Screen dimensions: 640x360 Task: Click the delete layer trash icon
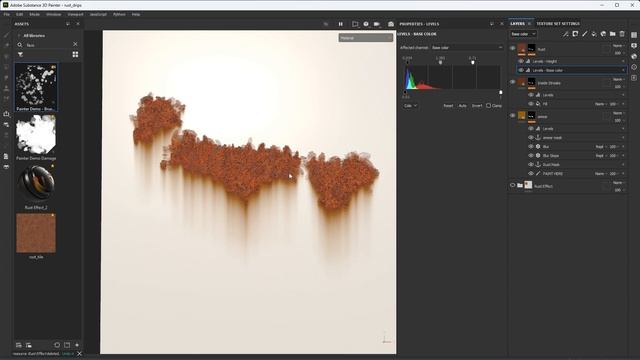tap(622, 34)
